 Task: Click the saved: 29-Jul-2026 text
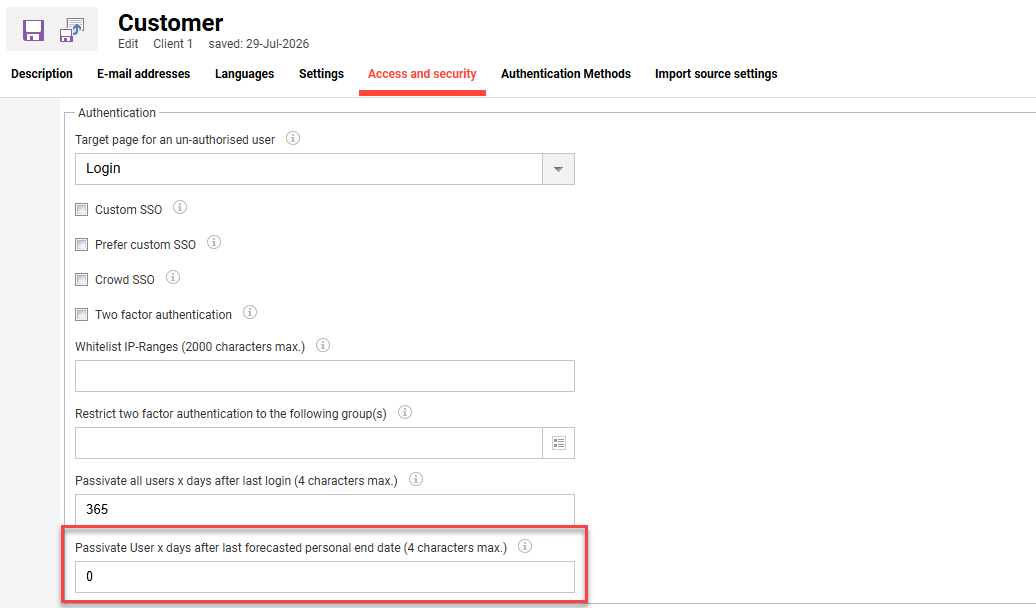[x=259, y=44]
